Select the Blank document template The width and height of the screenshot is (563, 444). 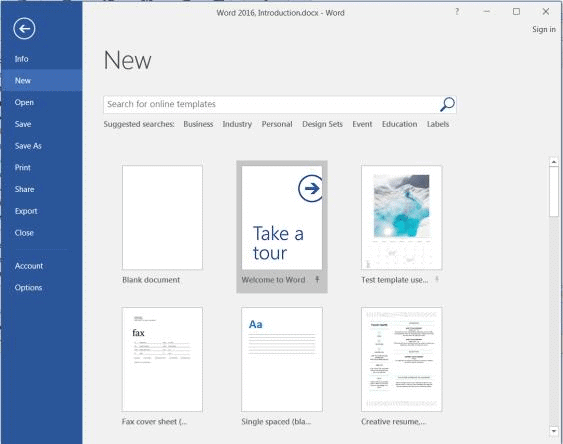coord(162,218)
